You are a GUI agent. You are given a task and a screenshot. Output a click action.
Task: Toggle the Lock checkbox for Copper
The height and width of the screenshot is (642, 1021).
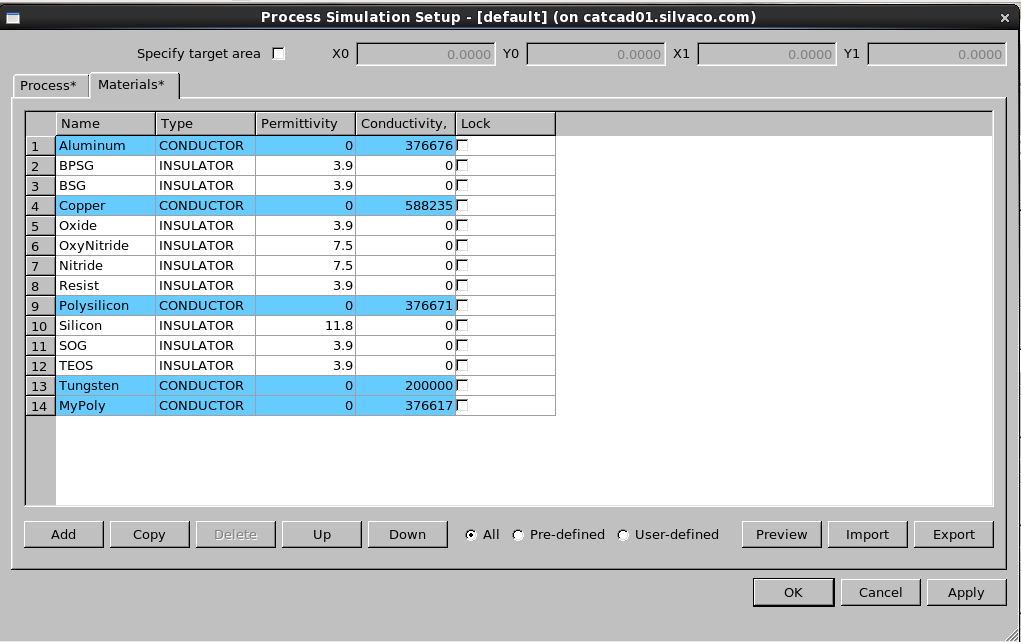click(463, 206)
